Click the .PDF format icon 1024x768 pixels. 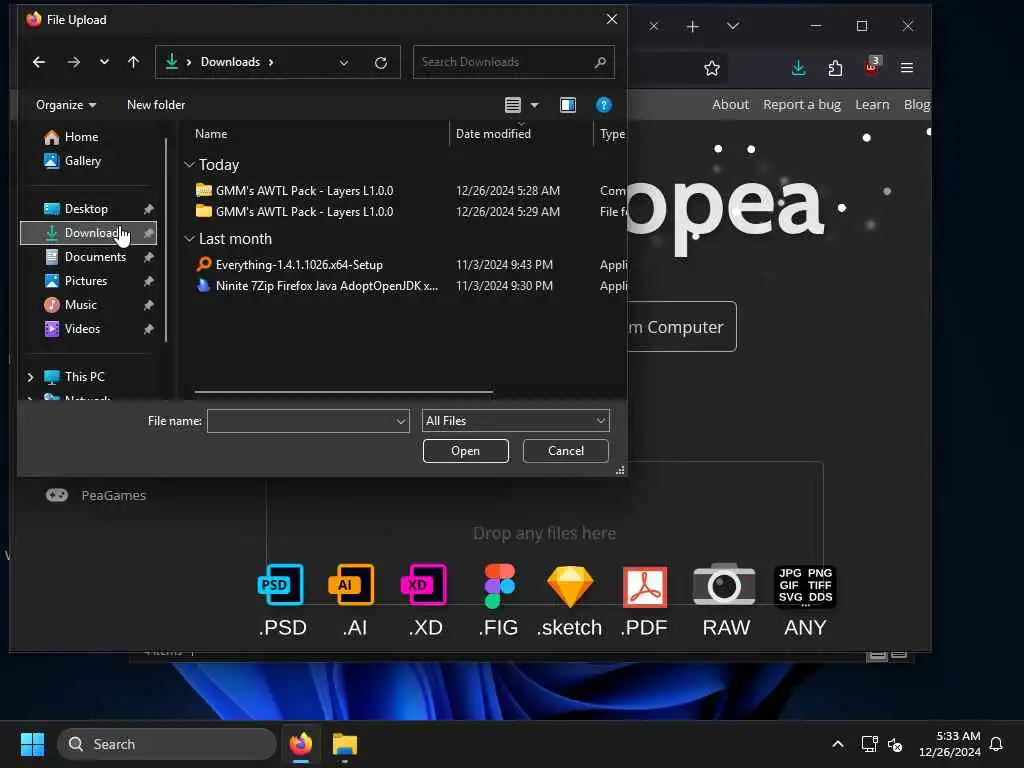click(645, 587)
